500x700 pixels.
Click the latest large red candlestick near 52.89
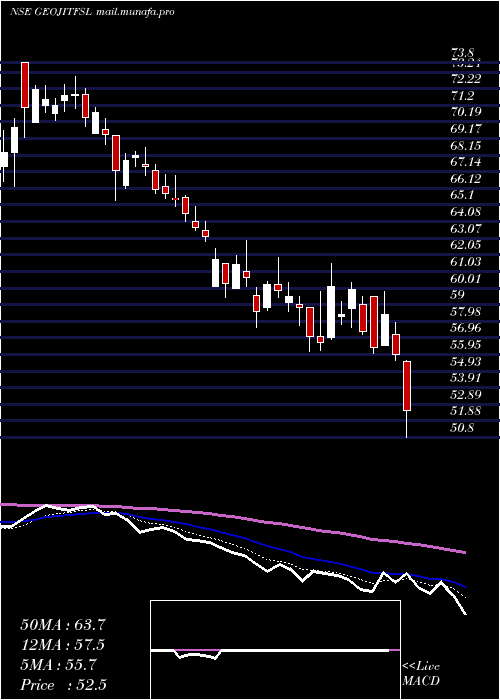pos(407,386)
